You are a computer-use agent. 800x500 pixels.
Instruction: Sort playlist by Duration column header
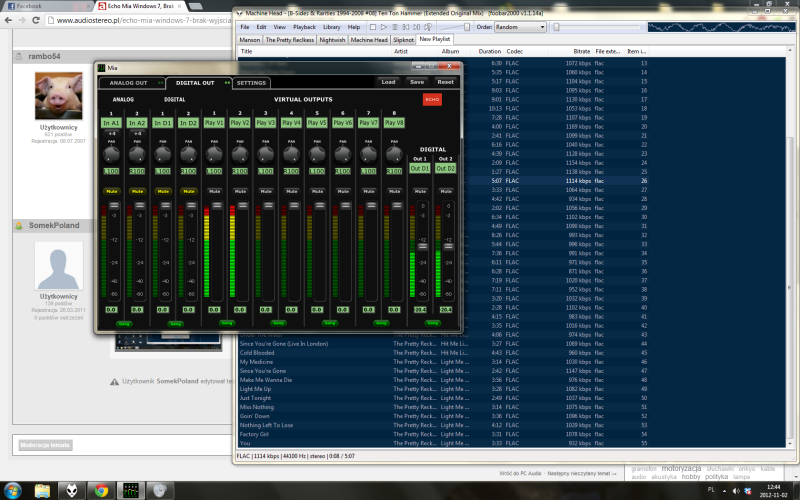(x=489, y=52)
